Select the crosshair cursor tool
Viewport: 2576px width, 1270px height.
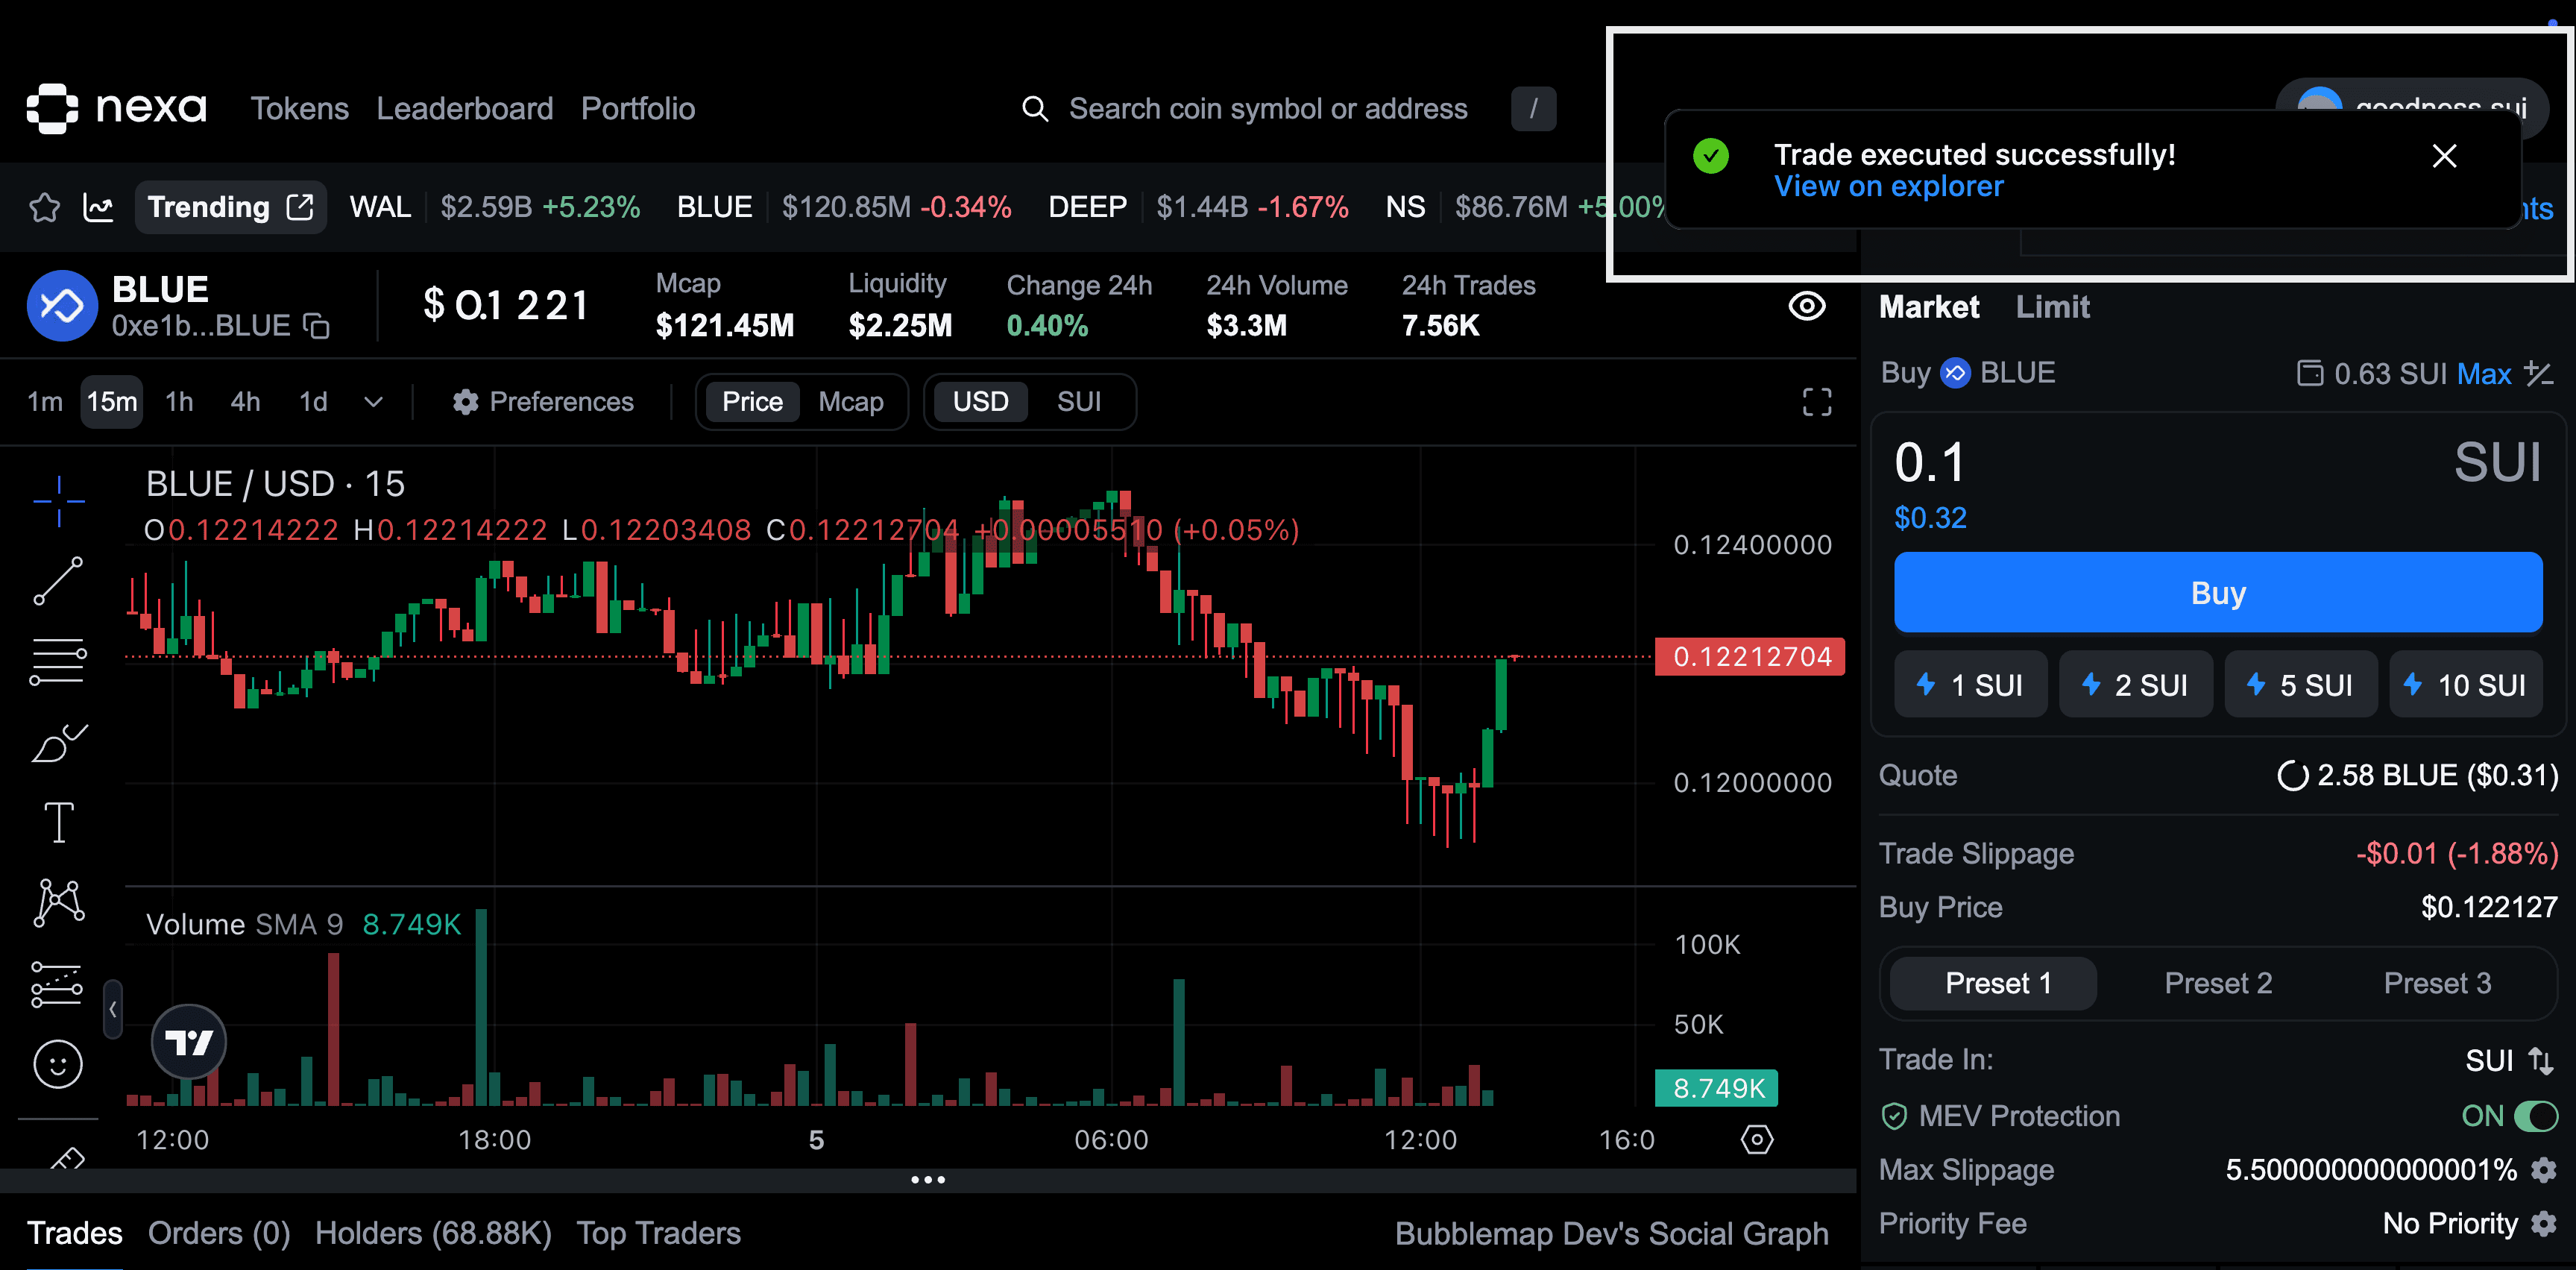point(58,498)
